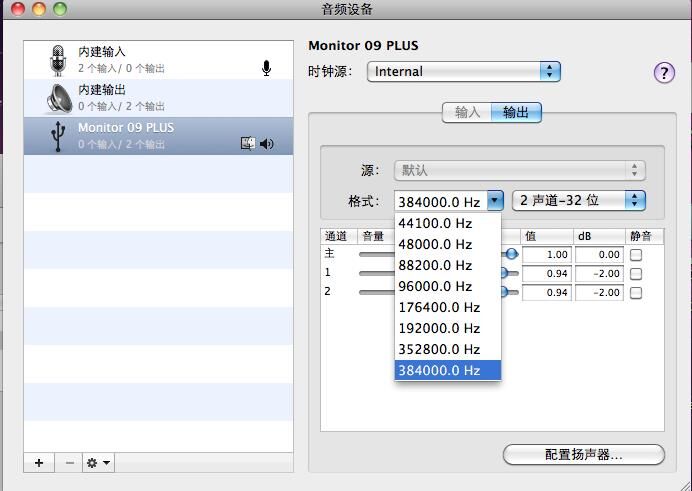Collapse the 384000.0 Hz sample rate dropdown
Viewport: 692px width, 491px height.
coord(494,201)
